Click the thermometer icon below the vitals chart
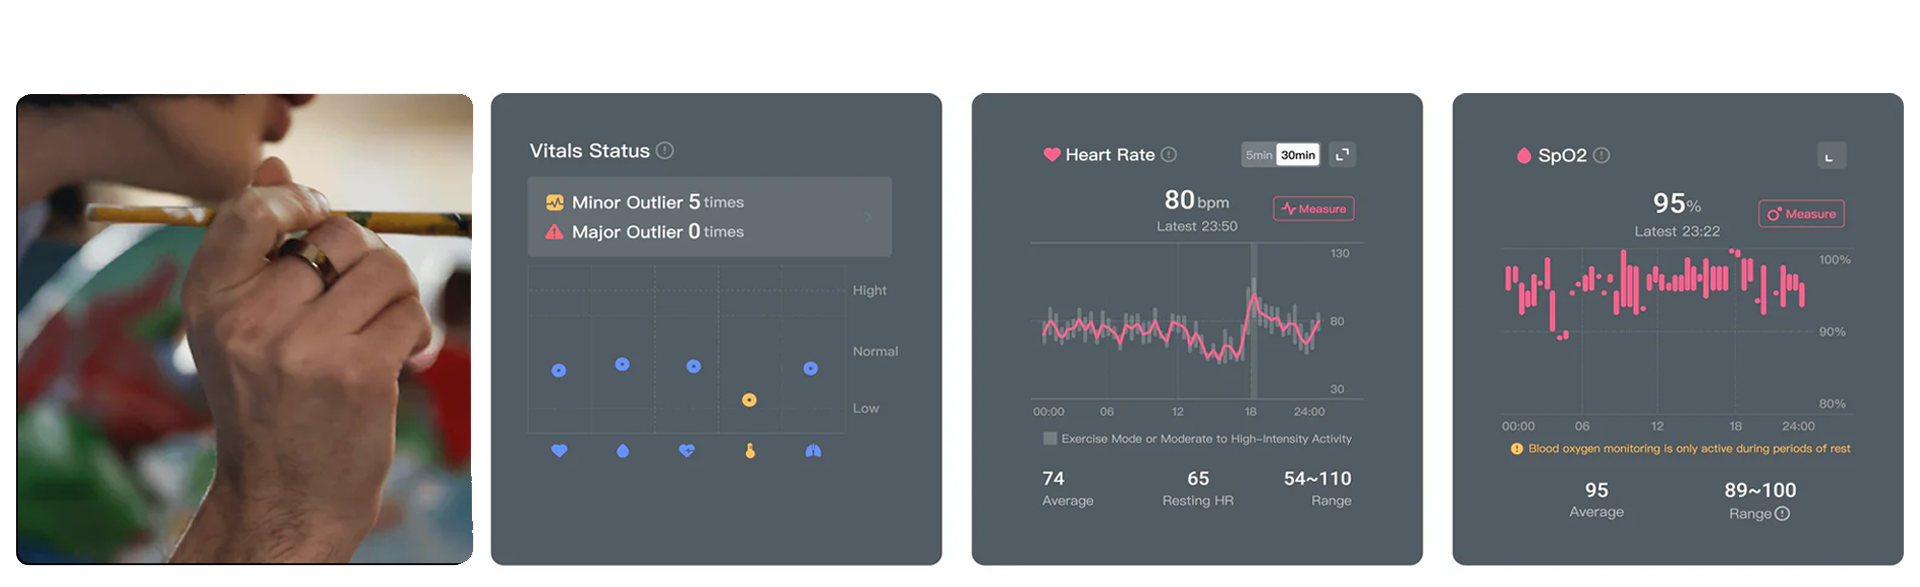Image resolution: width=1920 pixels, height=587 pixels. (750, 451)
